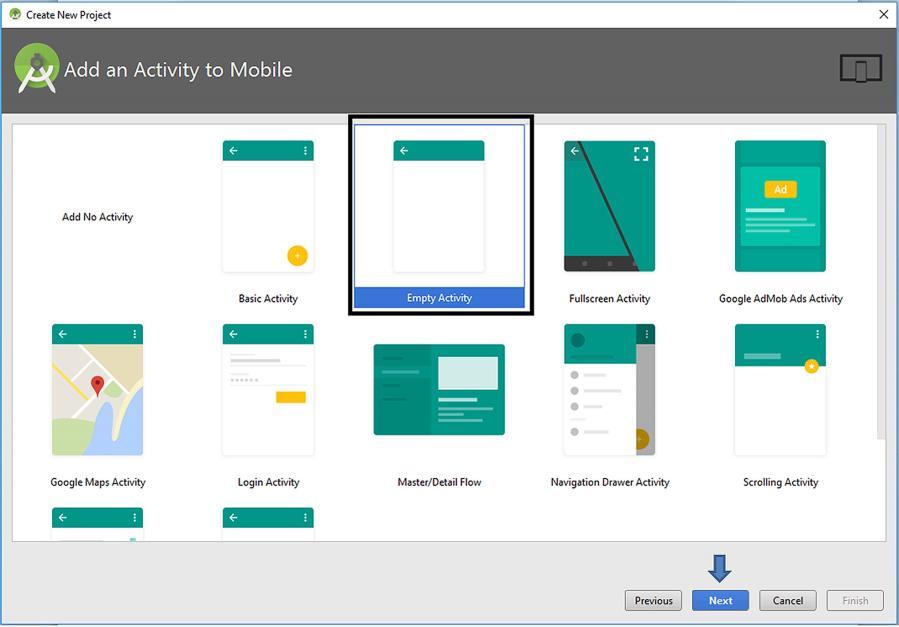Click the highlighted Empty Activity label

pyautogui.click(x=439, y=298)
